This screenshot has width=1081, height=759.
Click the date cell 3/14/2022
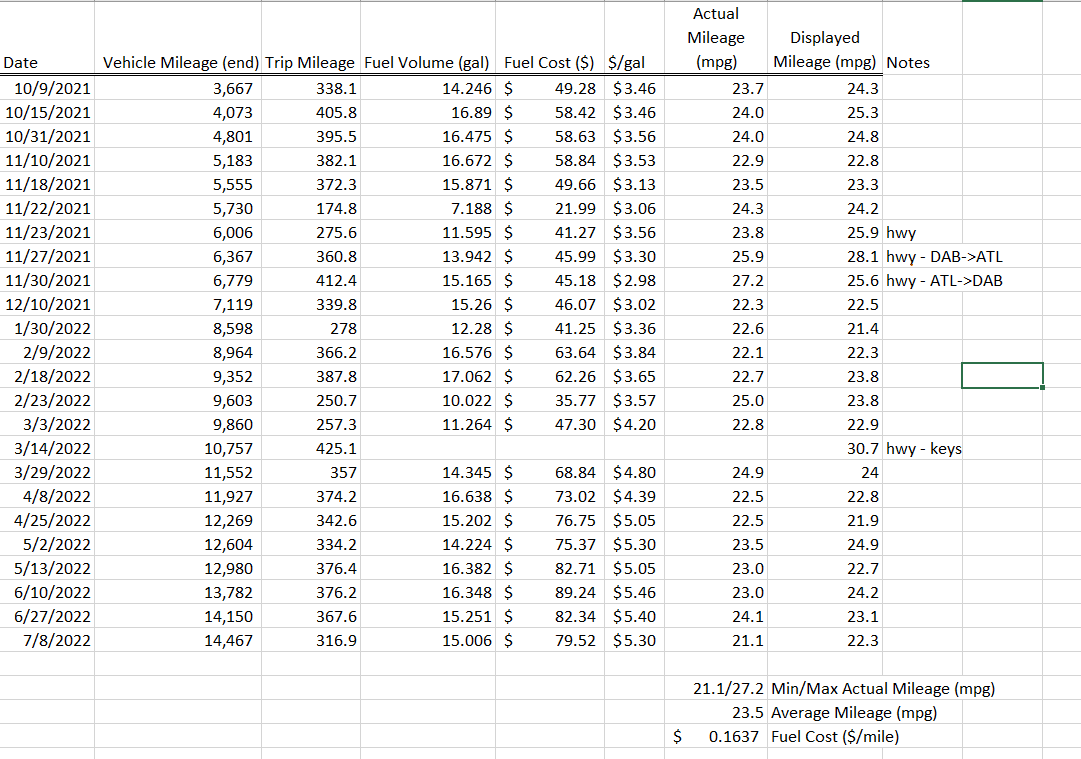tap(47, 448)
